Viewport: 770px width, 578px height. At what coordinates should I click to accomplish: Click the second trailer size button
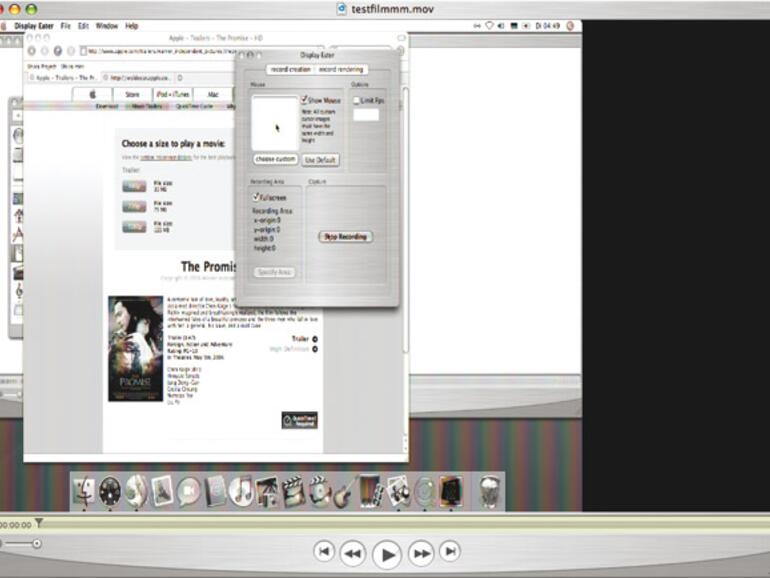pos(134,206)
